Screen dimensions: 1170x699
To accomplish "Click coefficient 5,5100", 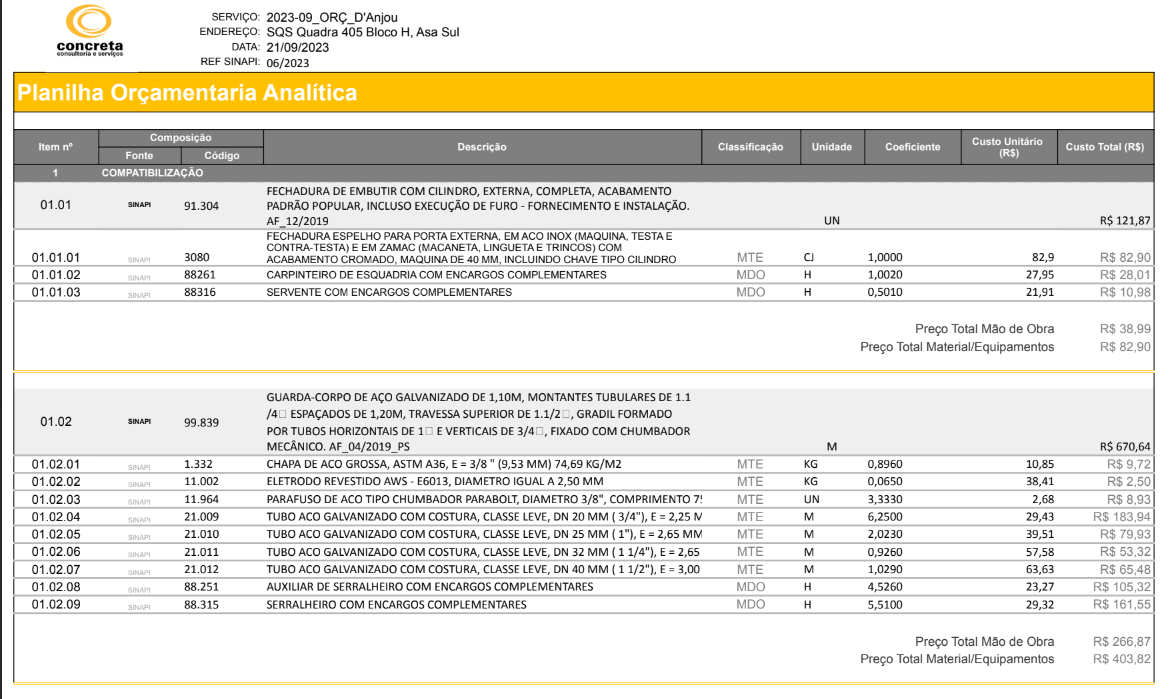I will tap(885, 605).
